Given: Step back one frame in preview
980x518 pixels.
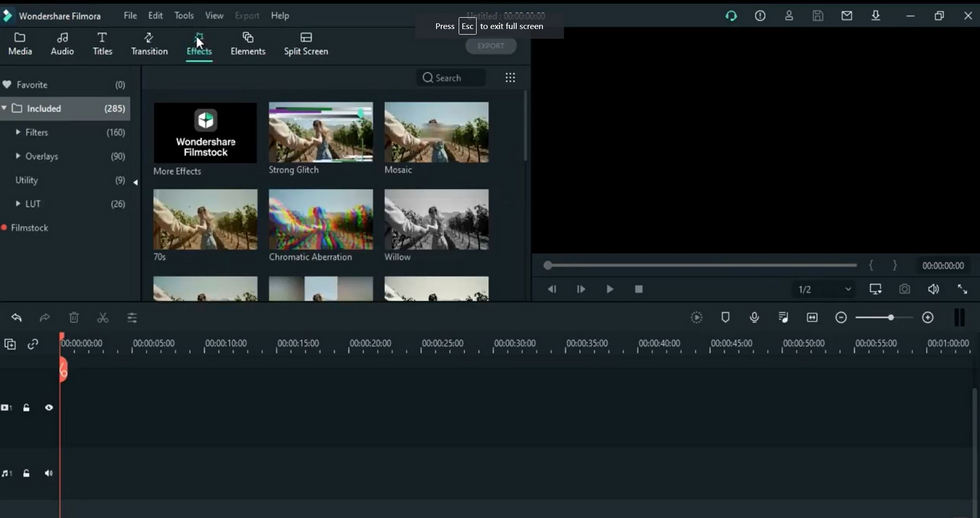Looking at the screenshot, I should pos(552,289).
